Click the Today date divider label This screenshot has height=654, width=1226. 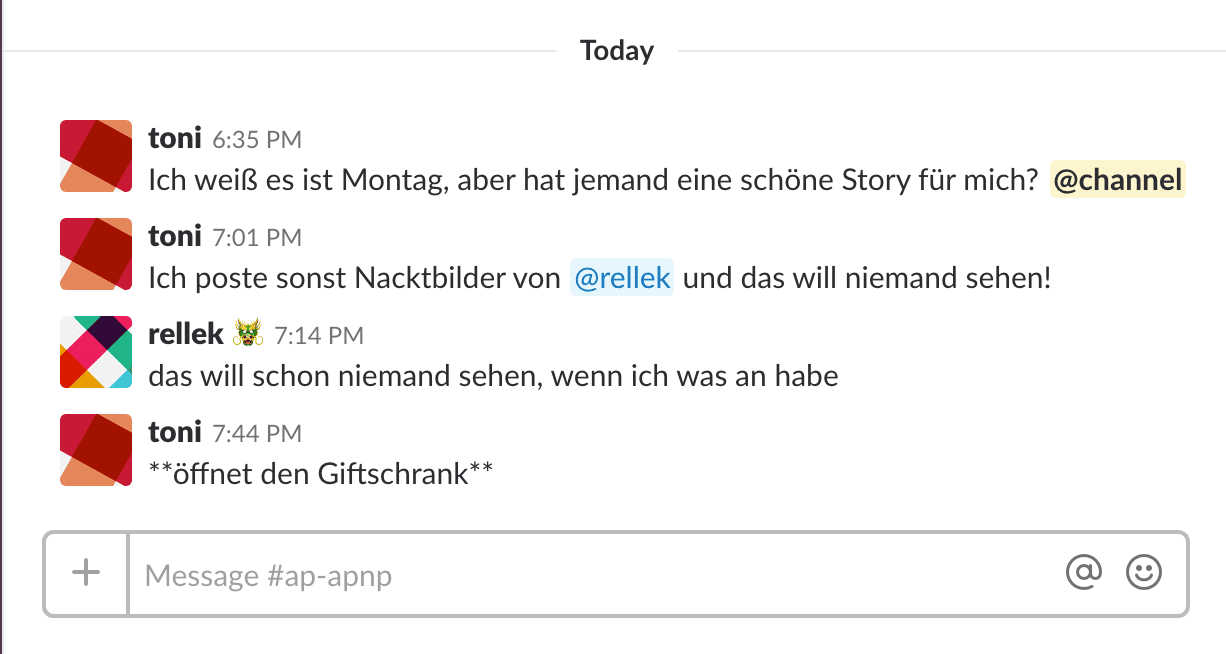[617, 50]
